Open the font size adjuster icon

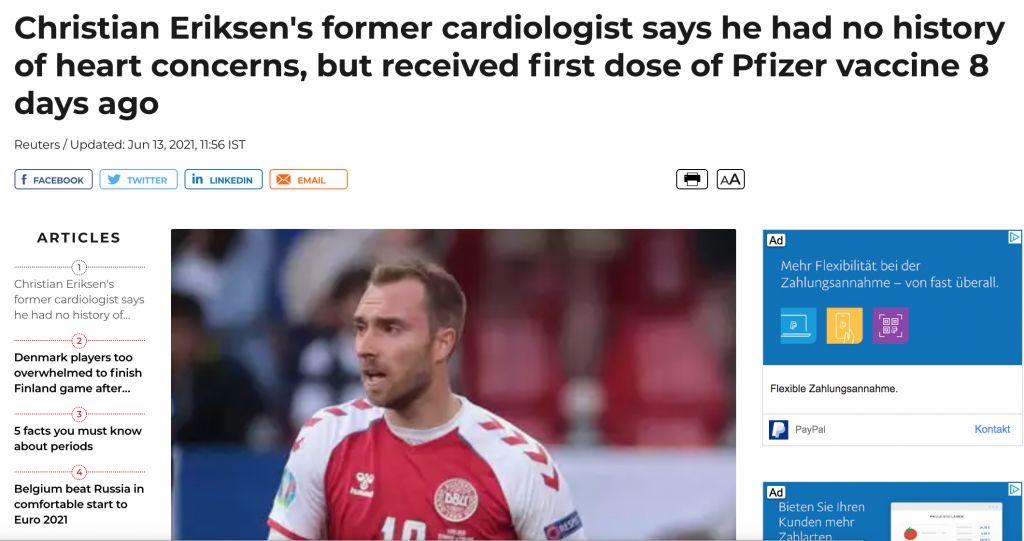pos(731,180)
